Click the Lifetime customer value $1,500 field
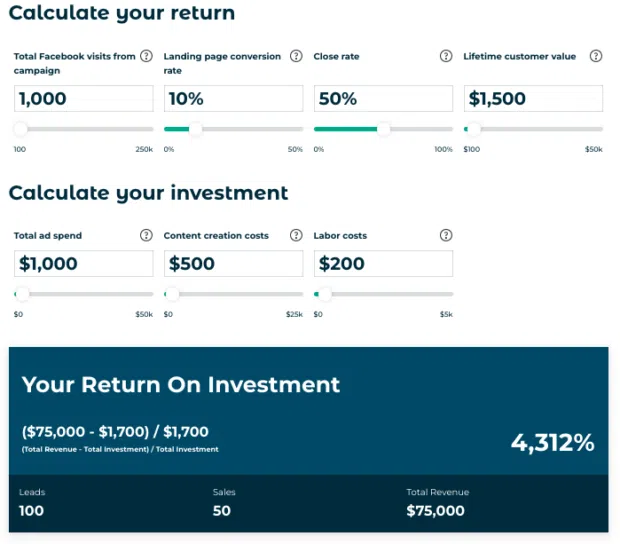 pos(533,98)
